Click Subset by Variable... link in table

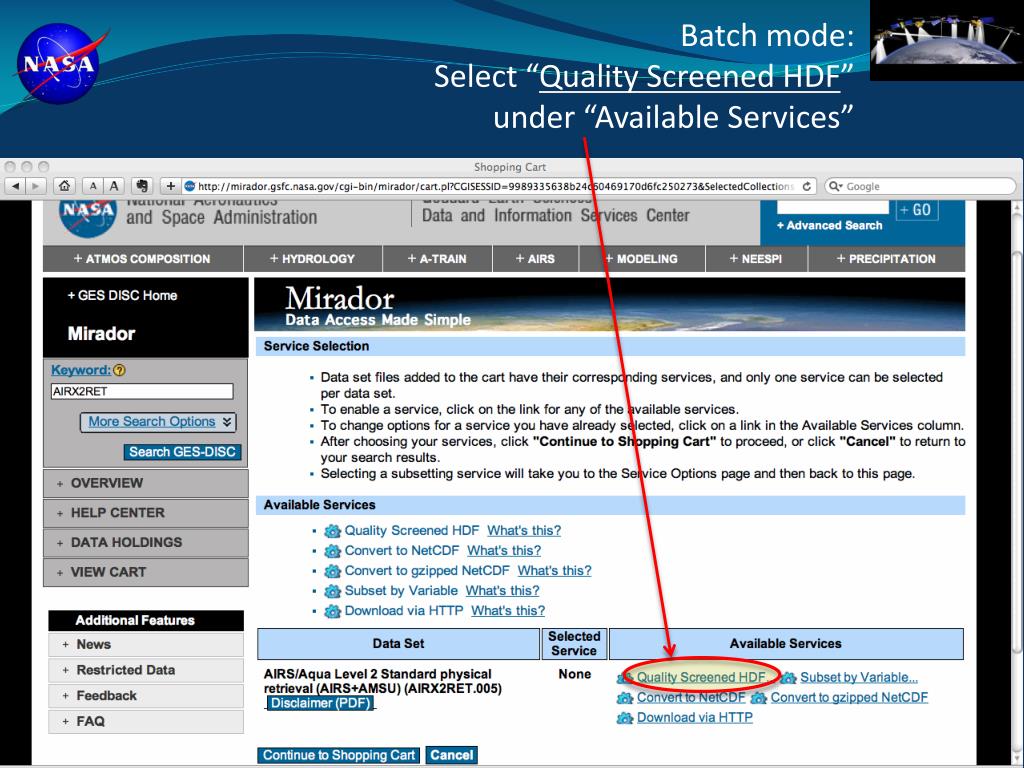click(x=859, y=678)
